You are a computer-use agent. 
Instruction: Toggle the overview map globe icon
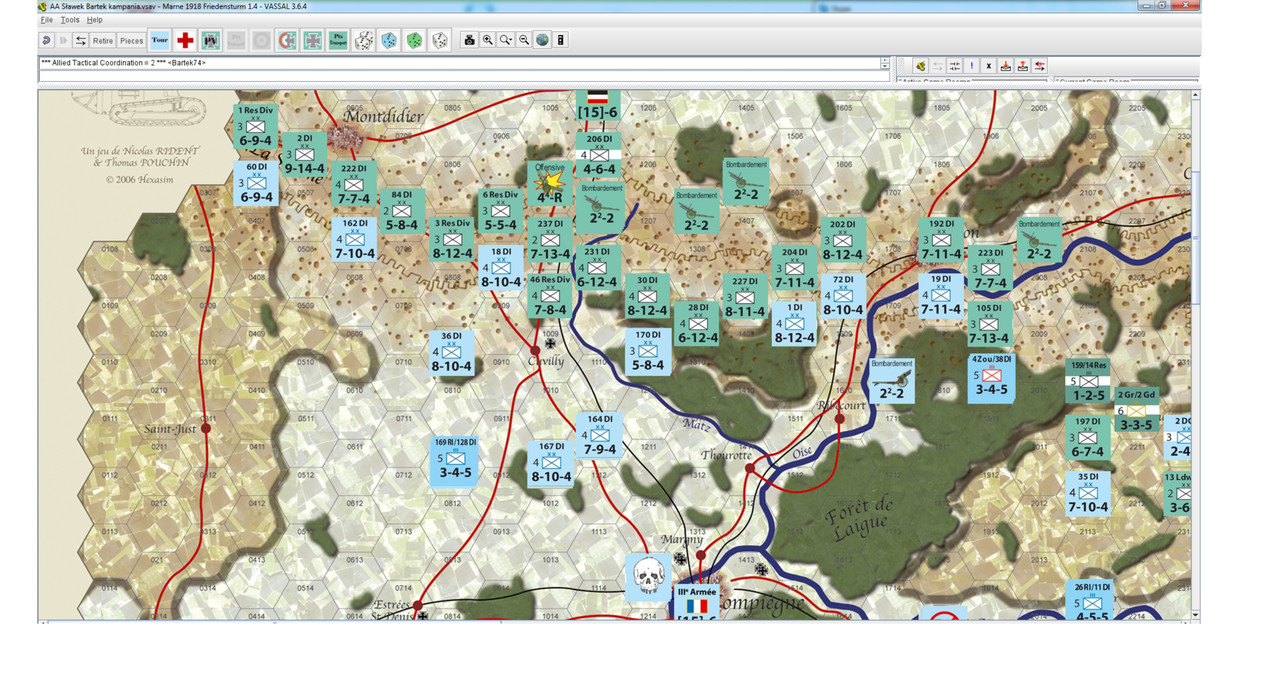click(542, 40)
